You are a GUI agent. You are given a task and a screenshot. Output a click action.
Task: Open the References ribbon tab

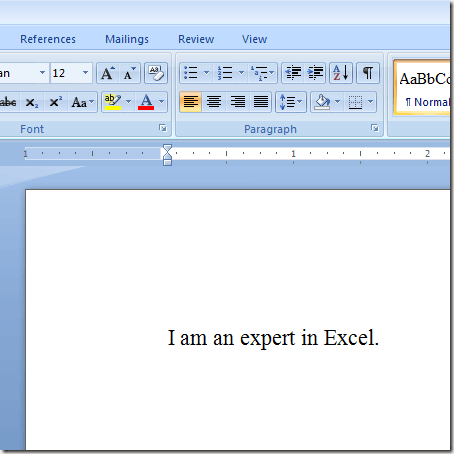point(48,39)
